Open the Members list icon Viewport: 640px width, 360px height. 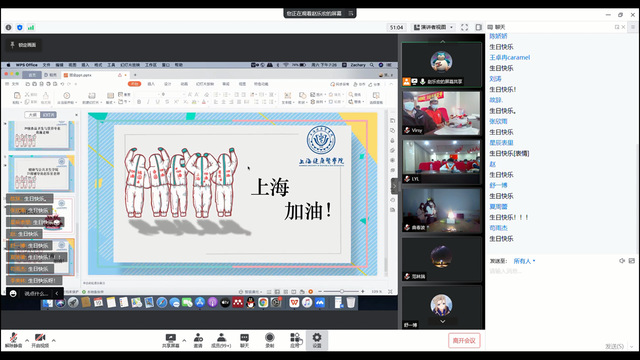pyautogui.click(x=221, y=340)
